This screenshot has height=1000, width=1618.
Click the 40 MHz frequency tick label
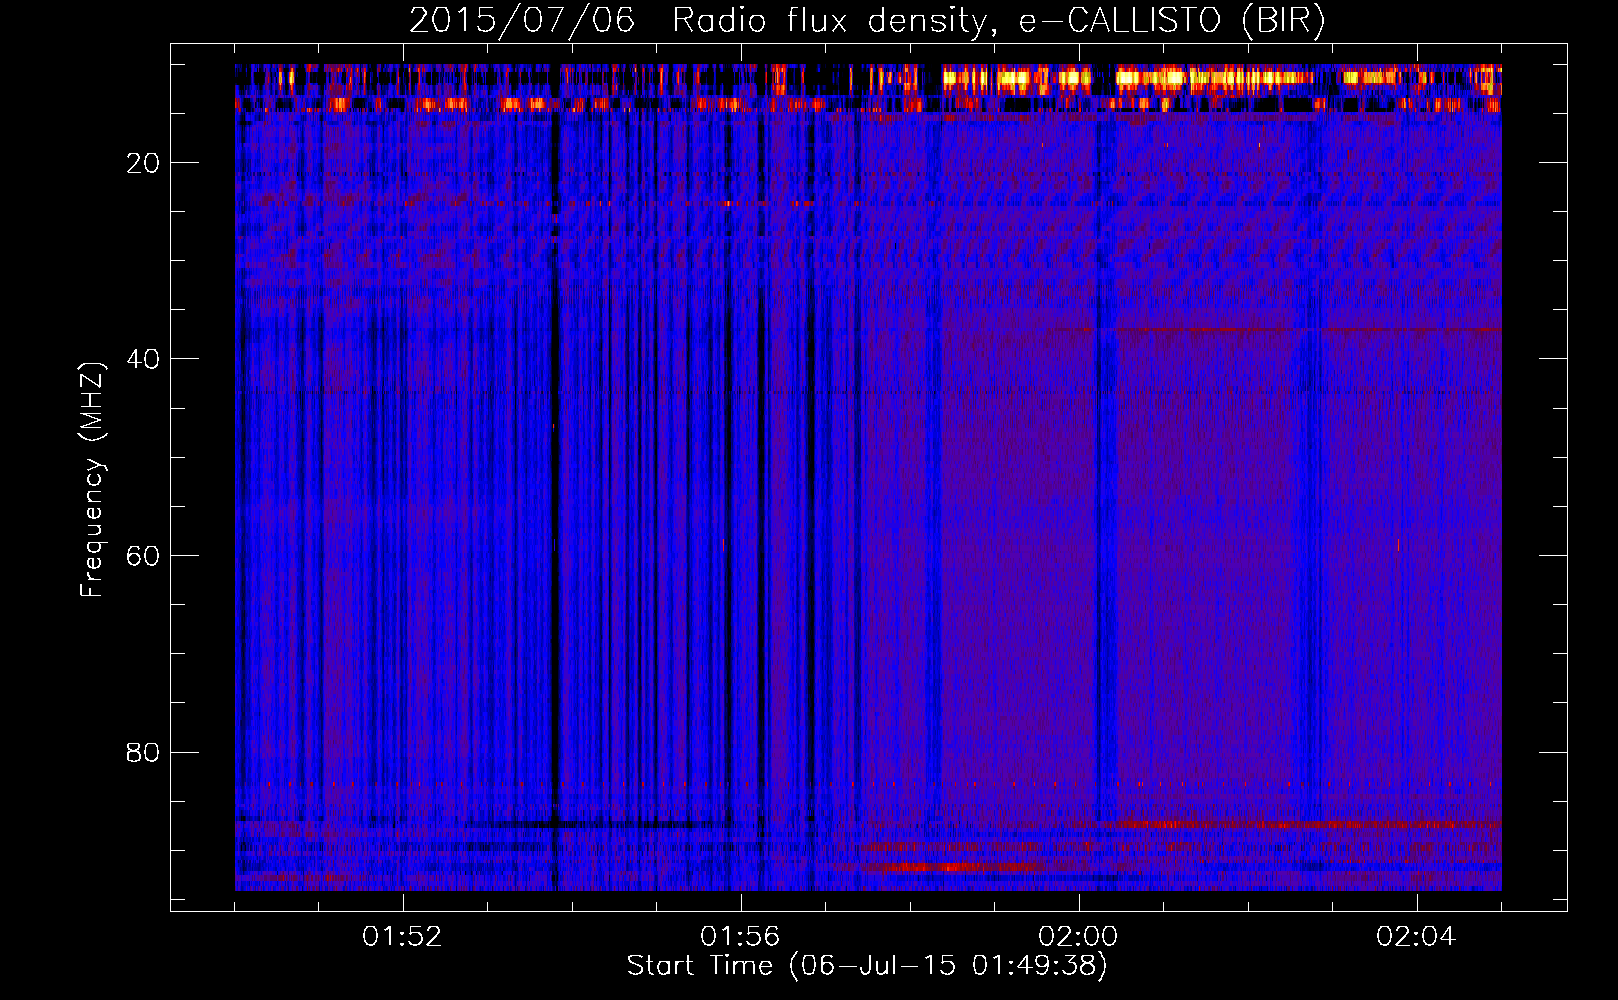tap(143, 359)
